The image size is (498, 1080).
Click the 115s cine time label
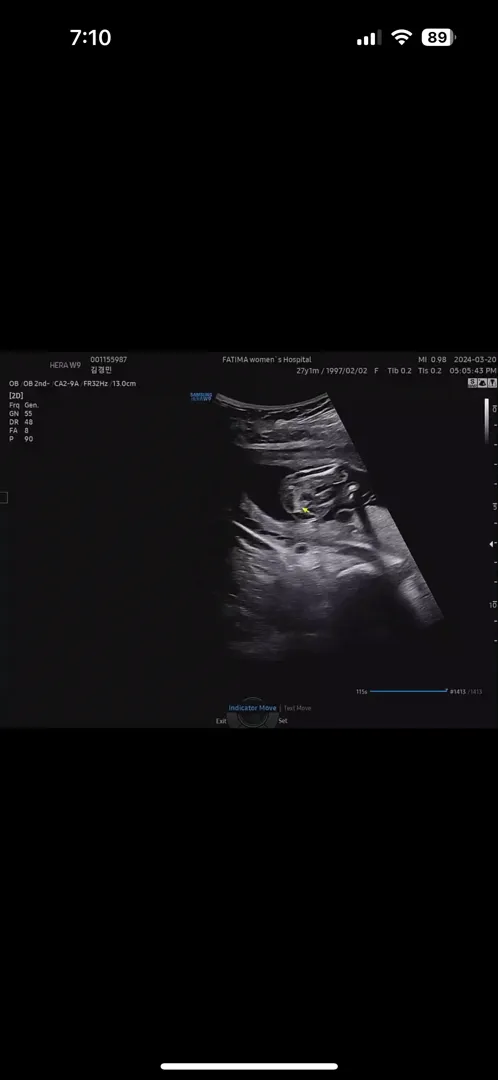pyautogui.click(x=362, y=692)
